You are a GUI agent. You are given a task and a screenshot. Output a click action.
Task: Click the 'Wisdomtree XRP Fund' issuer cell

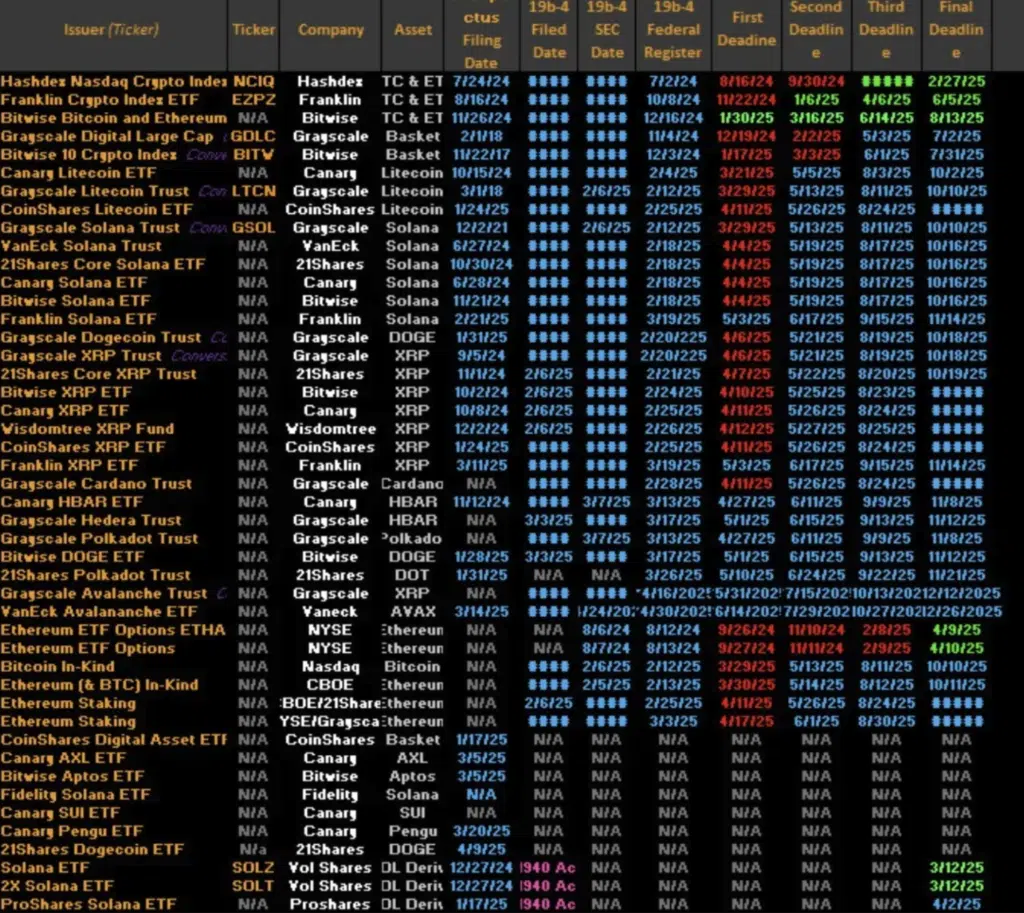pyautogui.click(x=88, y=429)
